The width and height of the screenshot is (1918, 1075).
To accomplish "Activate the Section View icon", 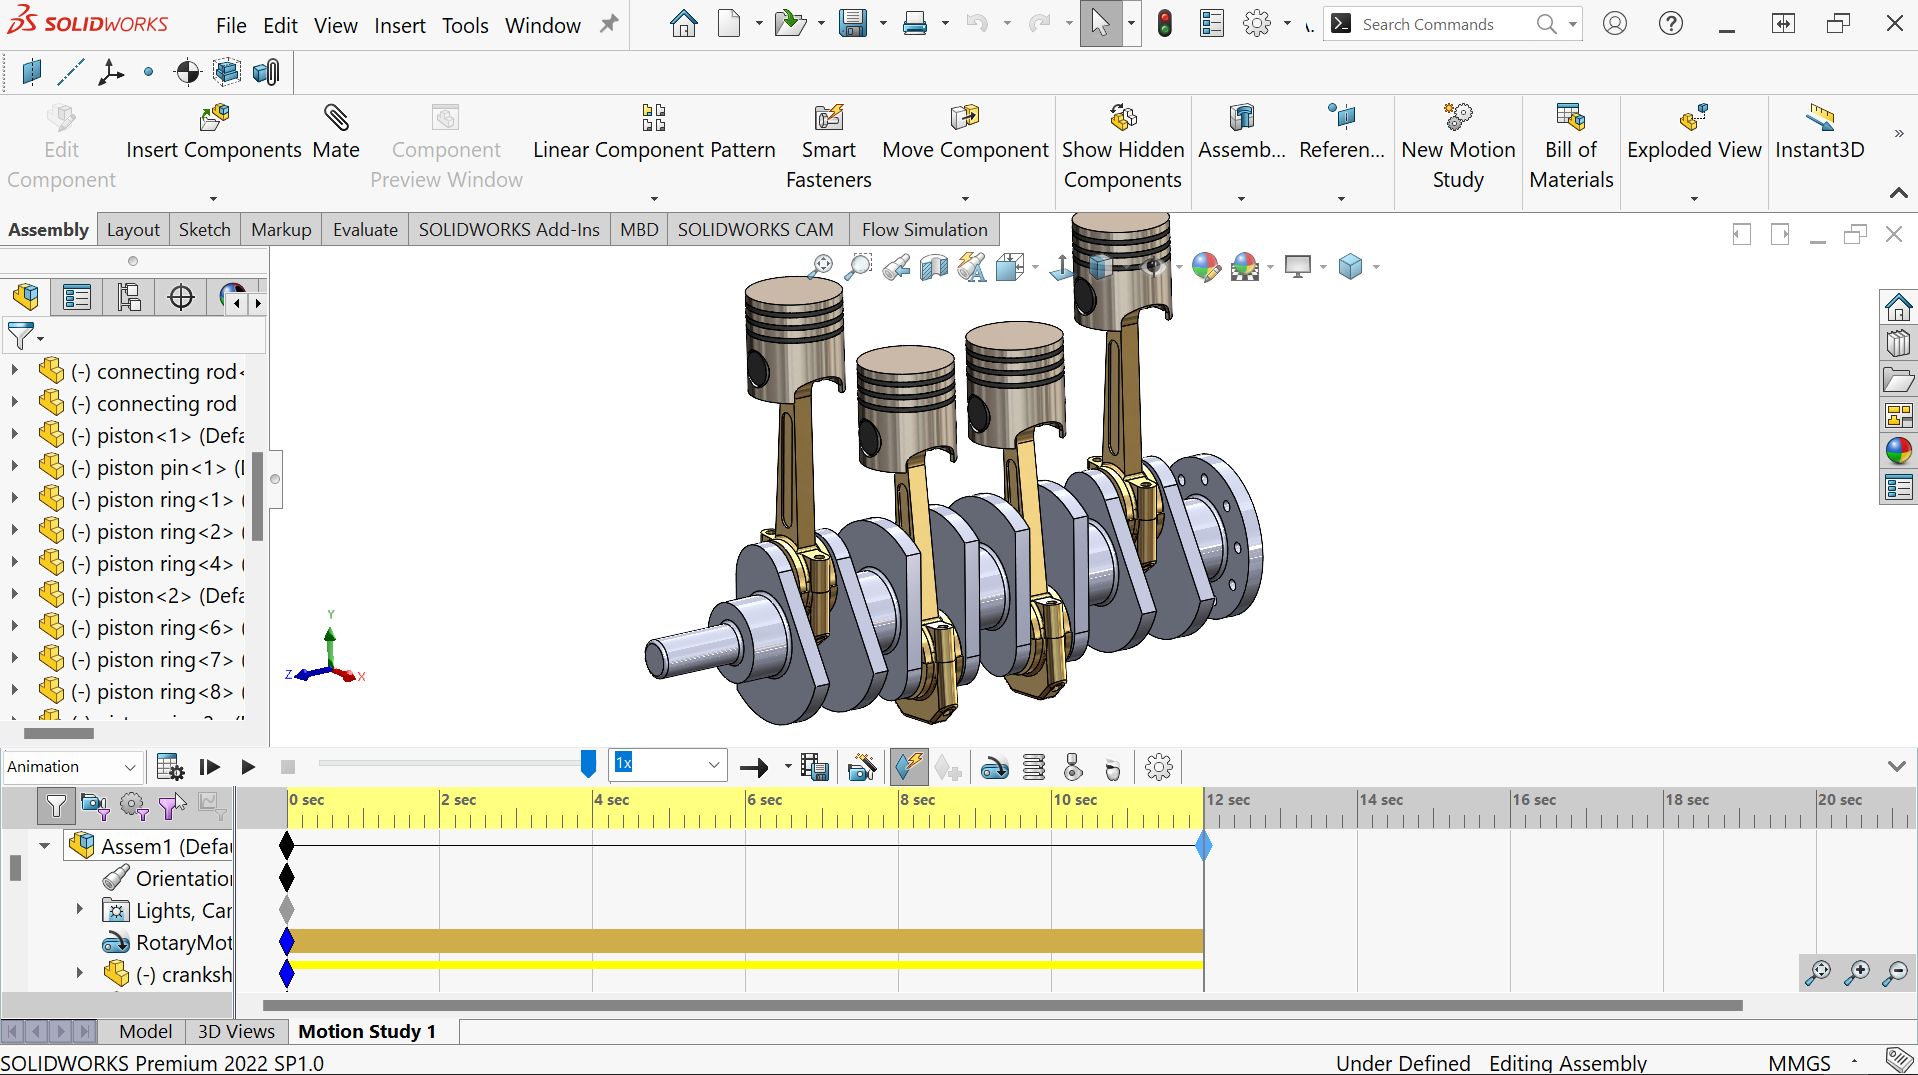I will pos(933,267).
